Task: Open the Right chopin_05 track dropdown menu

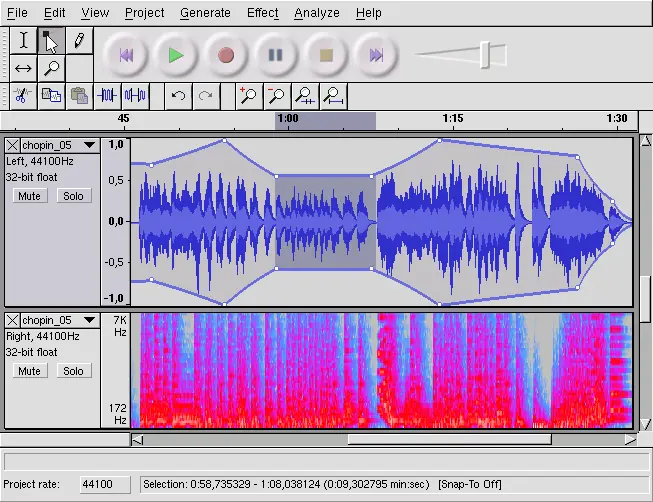Action: 90,320
